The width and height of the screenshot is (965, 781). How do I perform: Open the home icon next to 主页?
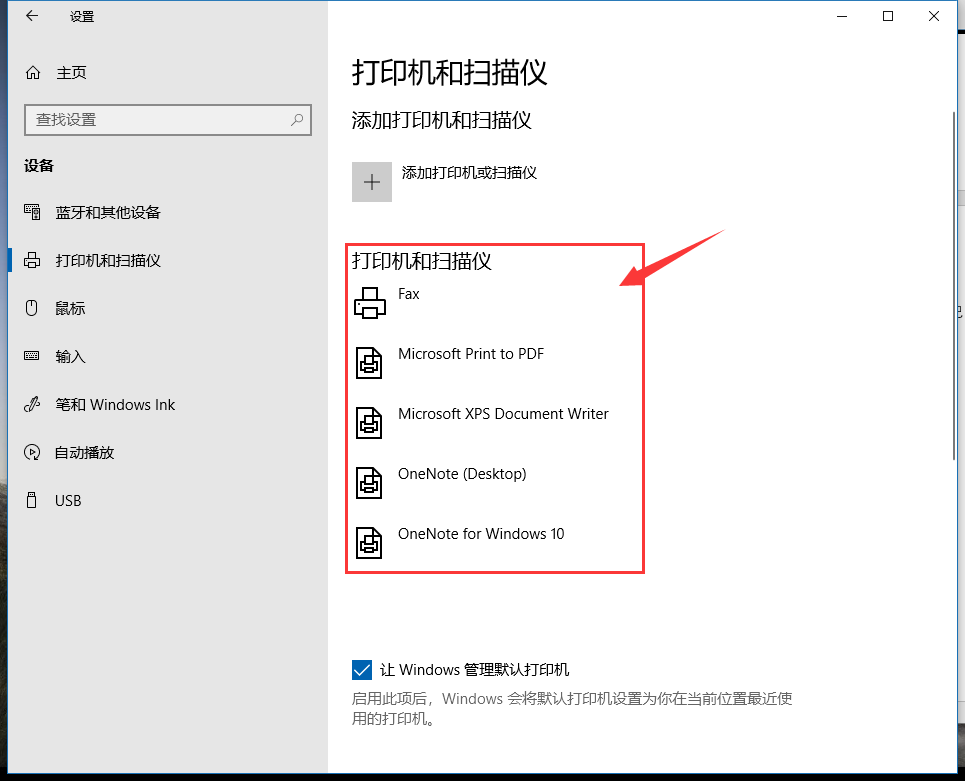tap(33, 73)
